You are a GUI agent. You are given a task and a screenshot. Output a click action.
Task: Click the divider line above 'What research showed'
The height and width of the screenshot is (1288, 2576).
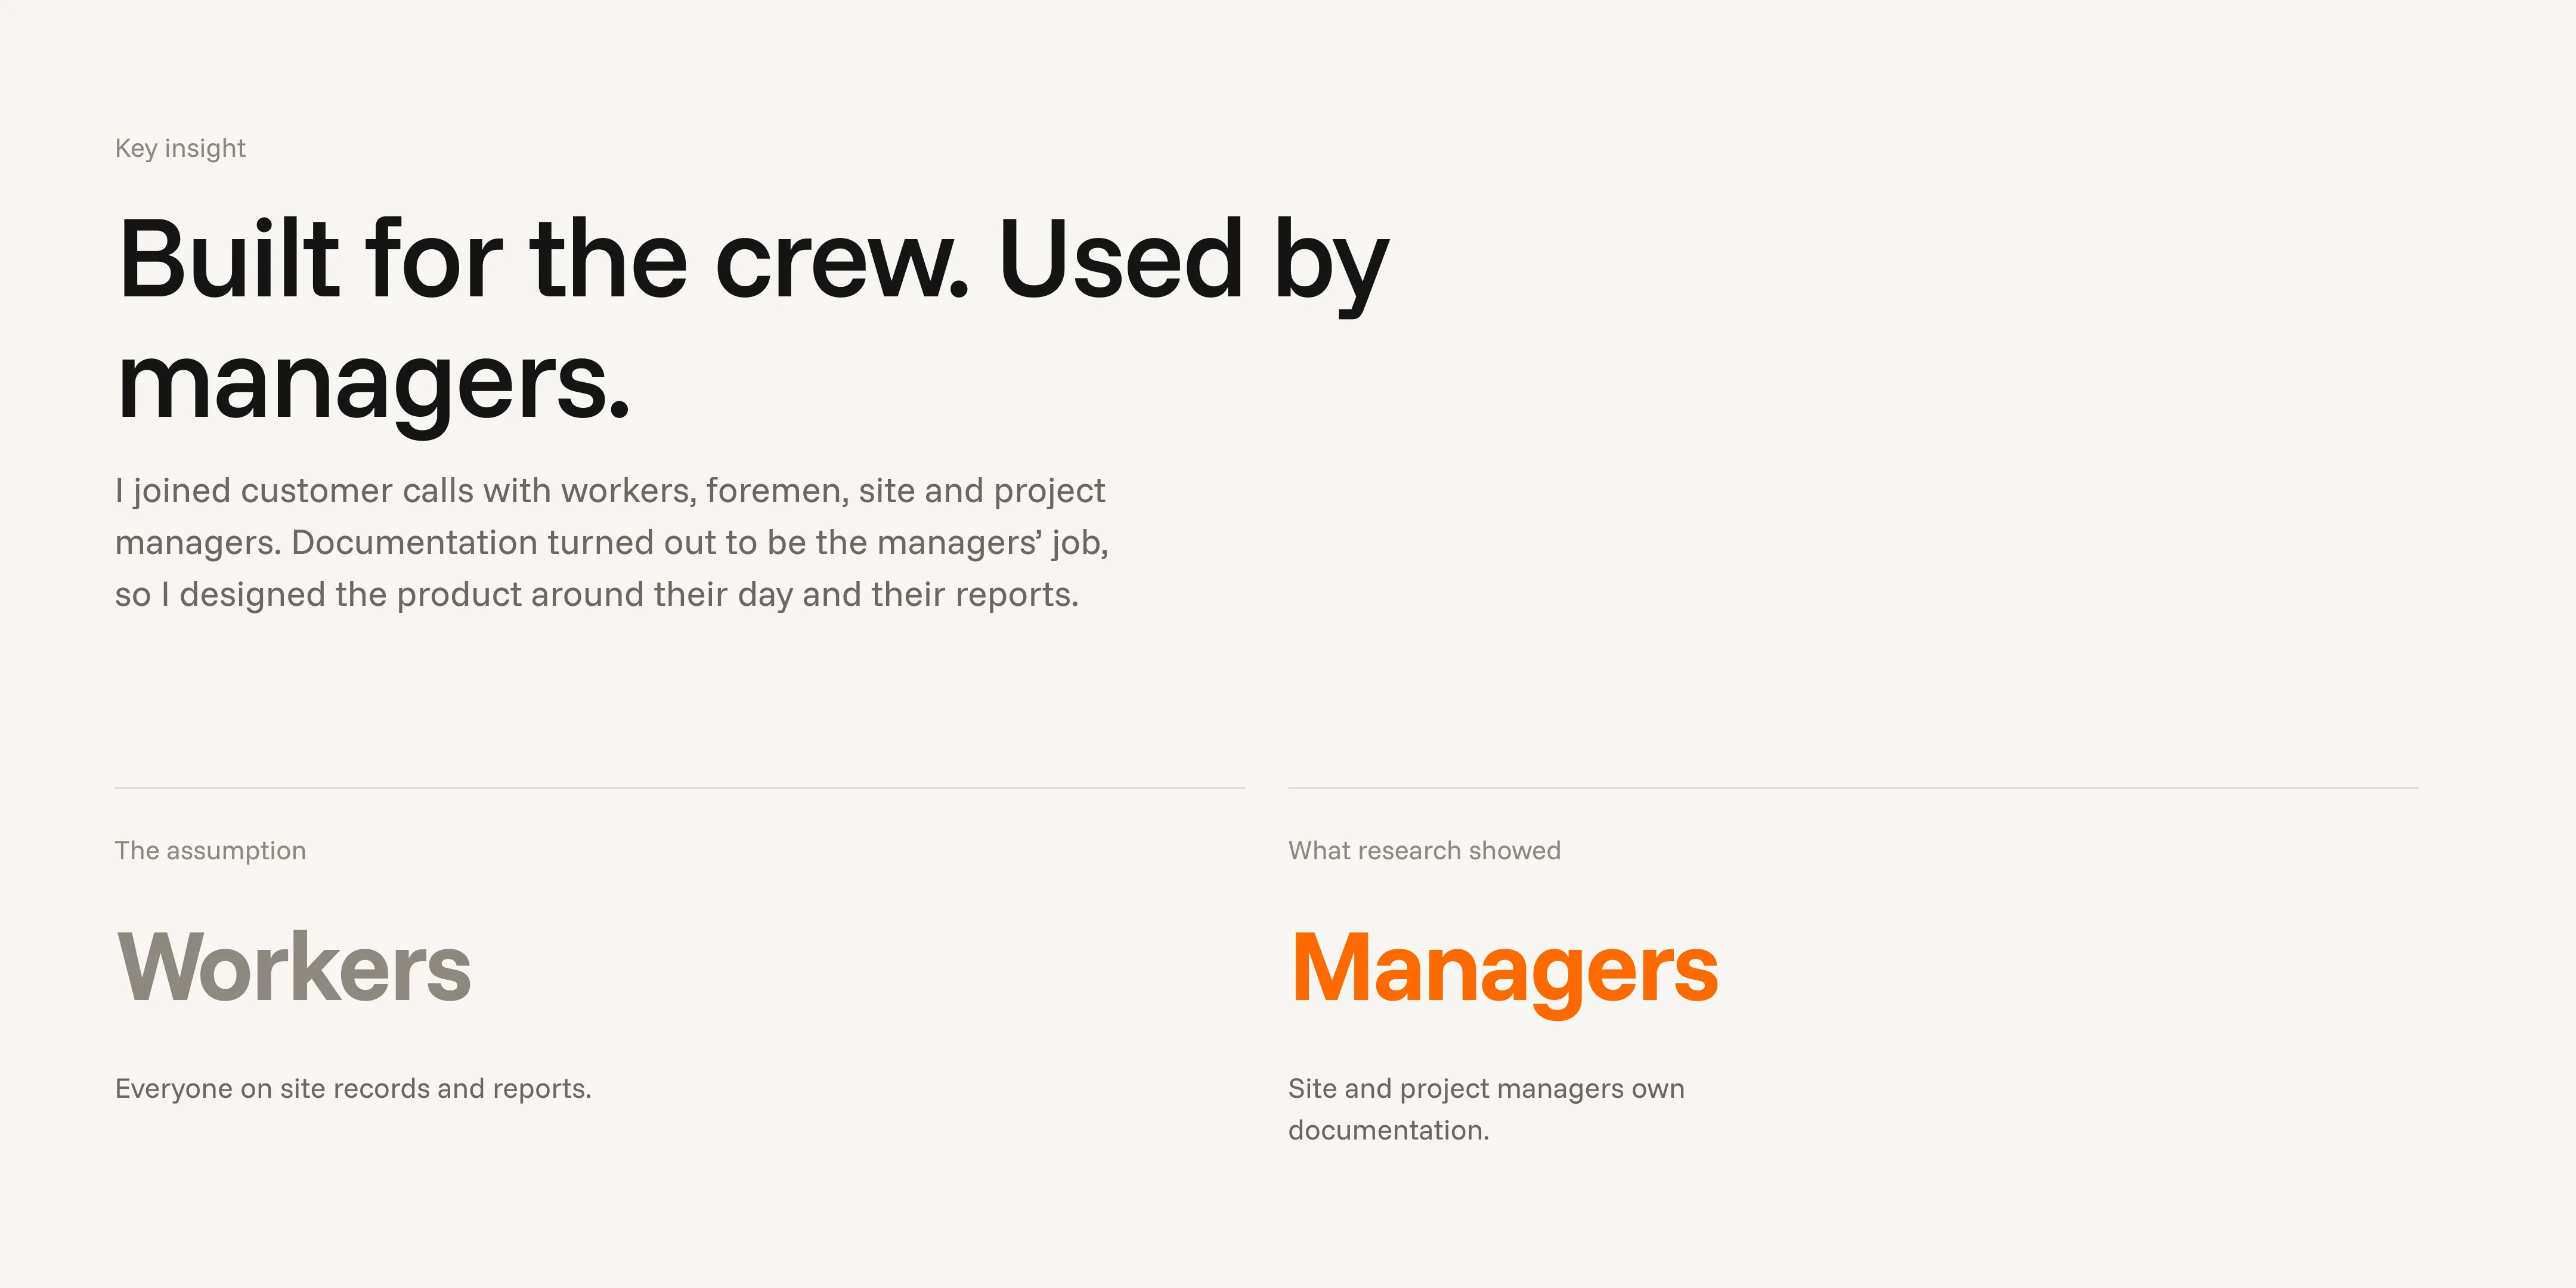click(x=1853, y=788)
